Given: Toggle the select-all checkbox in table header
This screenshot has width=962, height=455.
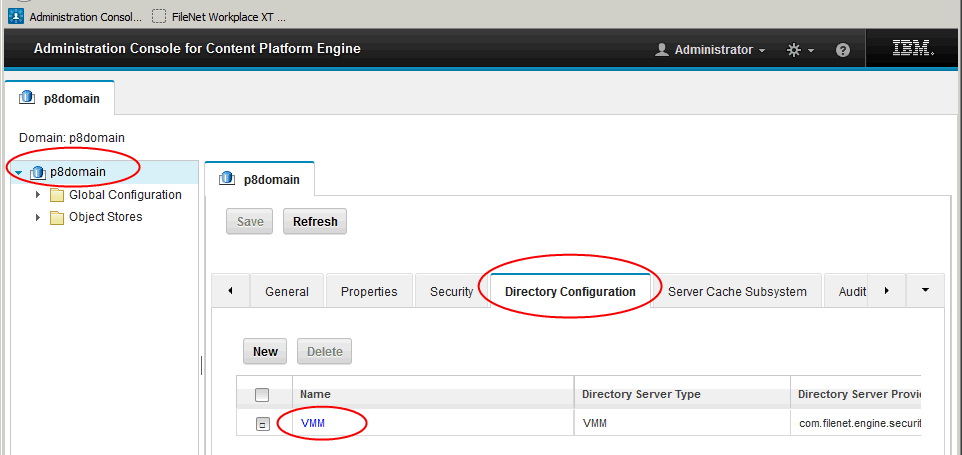Looking at the screenshot, I should point(262,395).
